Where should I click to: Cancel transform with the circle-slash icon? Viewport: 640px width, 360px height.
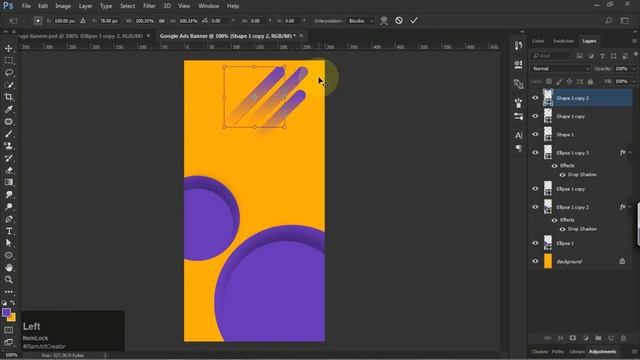(399, 20)
